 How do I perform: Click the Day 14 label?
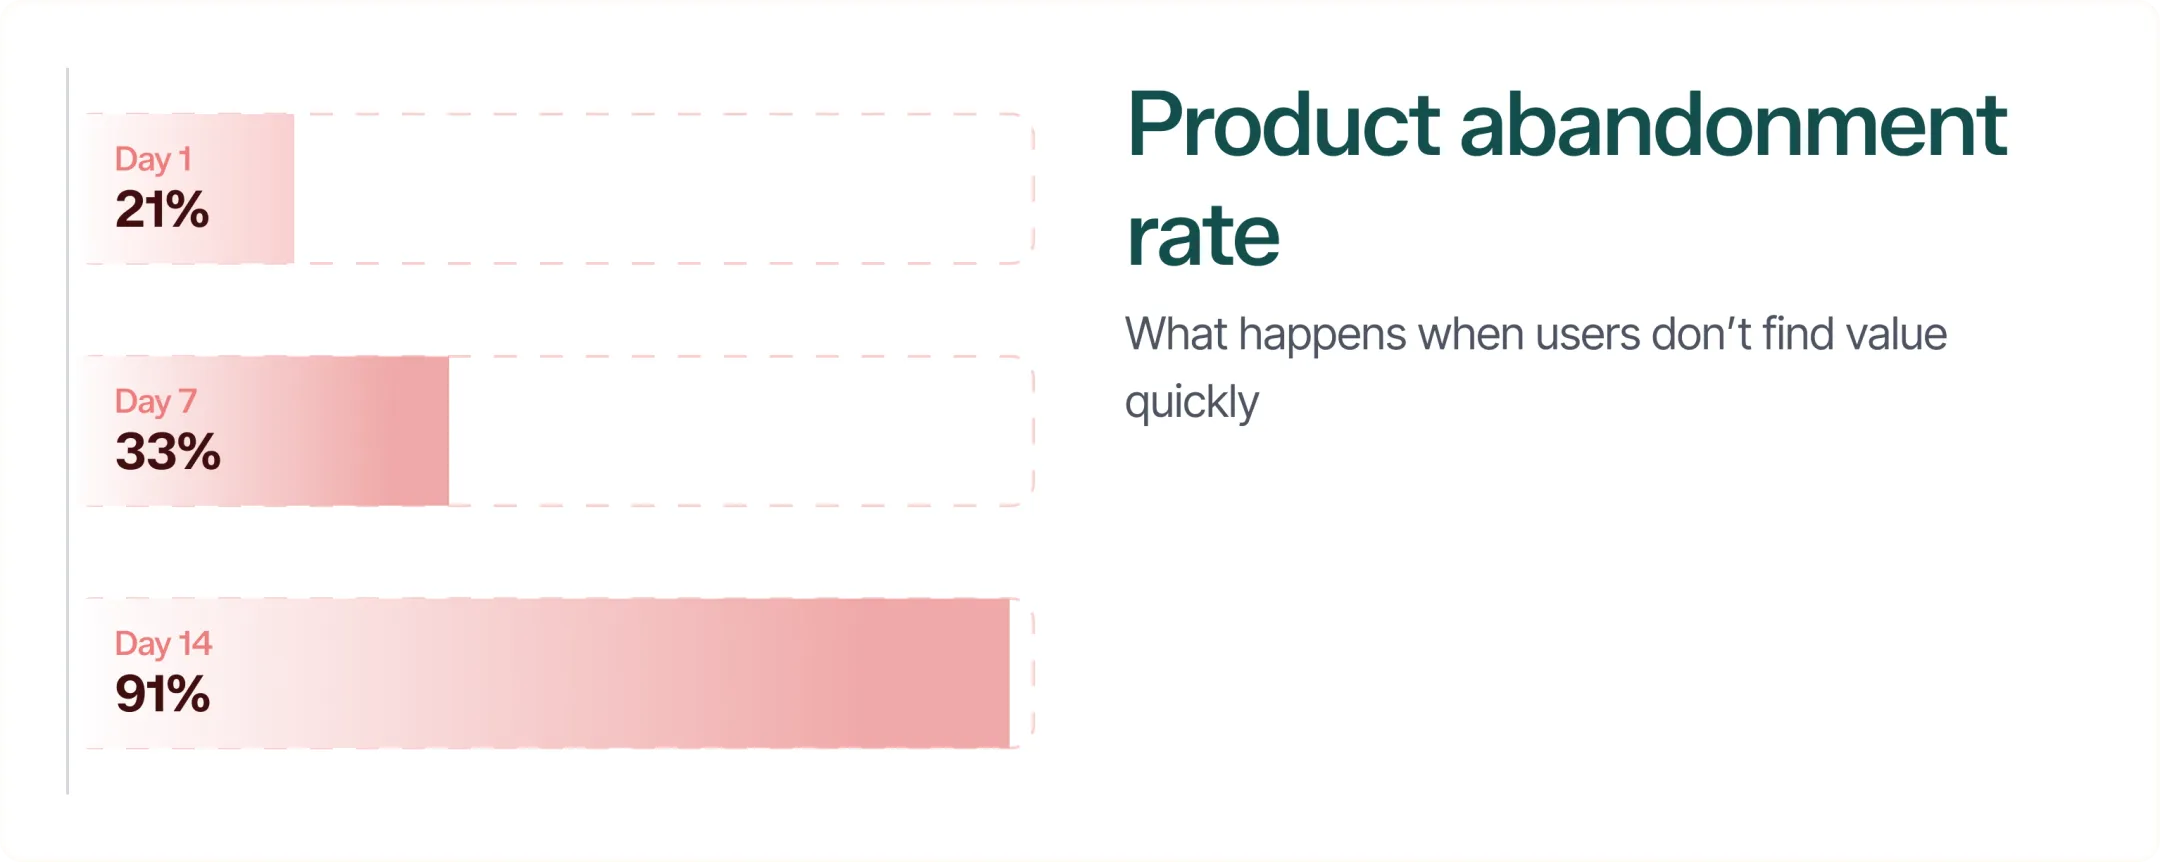click(163, 644)
